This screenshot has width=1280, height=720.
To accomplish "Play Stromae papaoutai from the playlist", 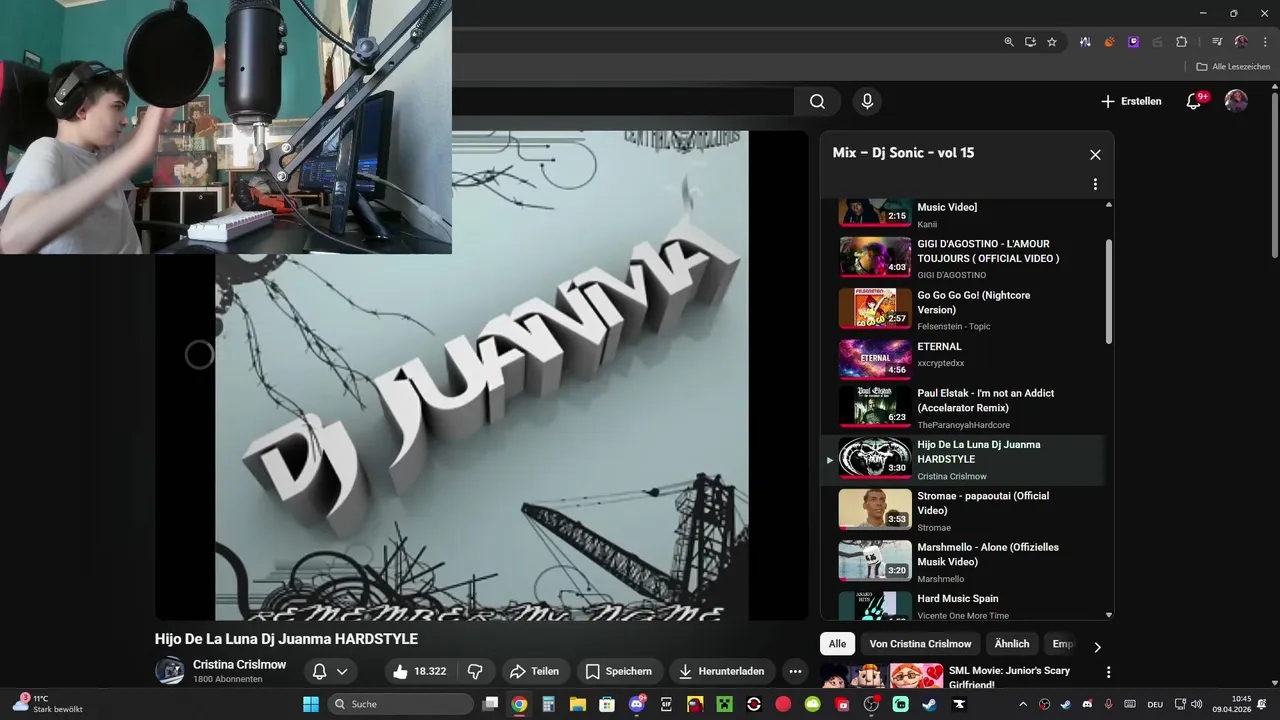I will tap(962, 511).
